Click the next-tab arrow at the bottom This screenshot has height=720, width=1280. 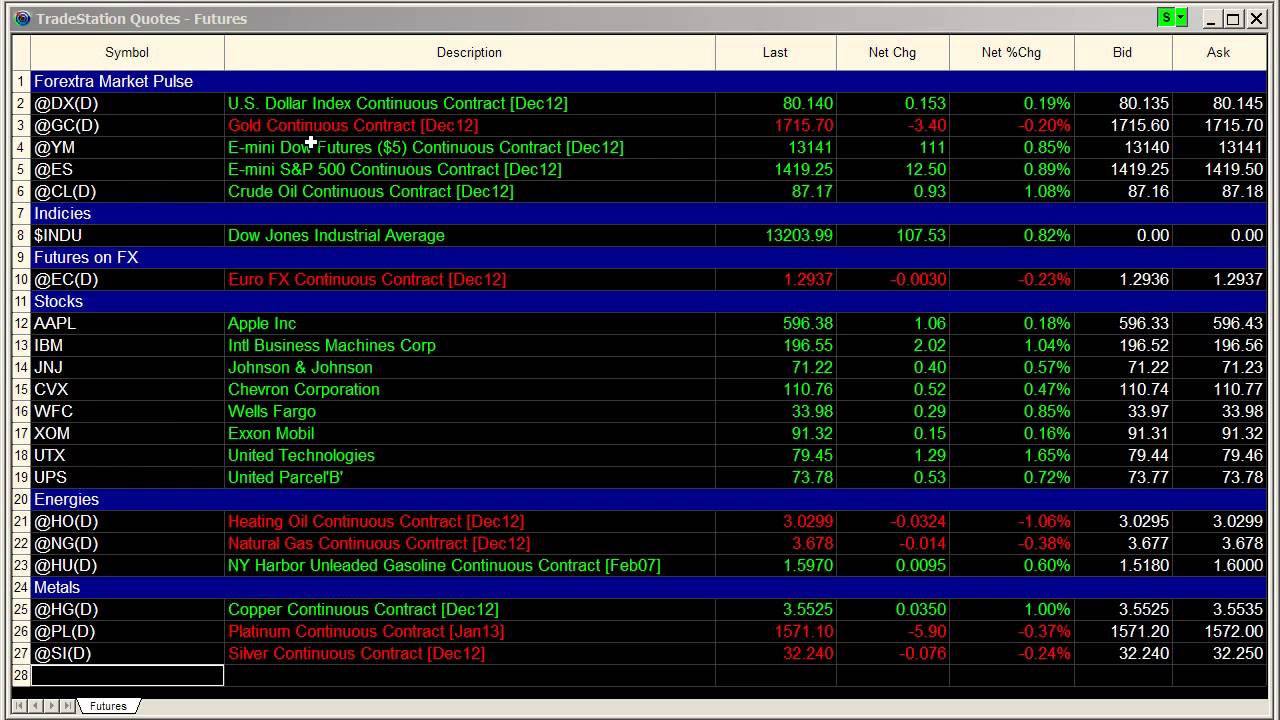[53, 706]
